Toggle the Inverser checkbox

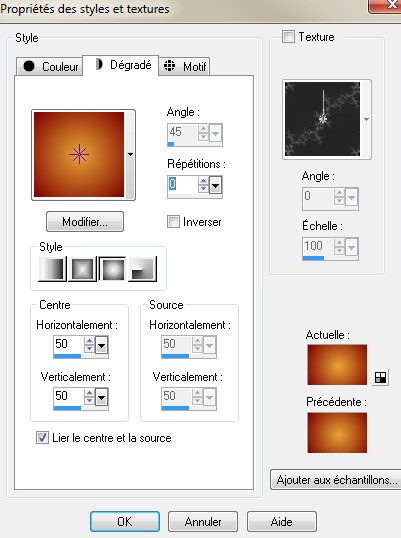[173, 222]
